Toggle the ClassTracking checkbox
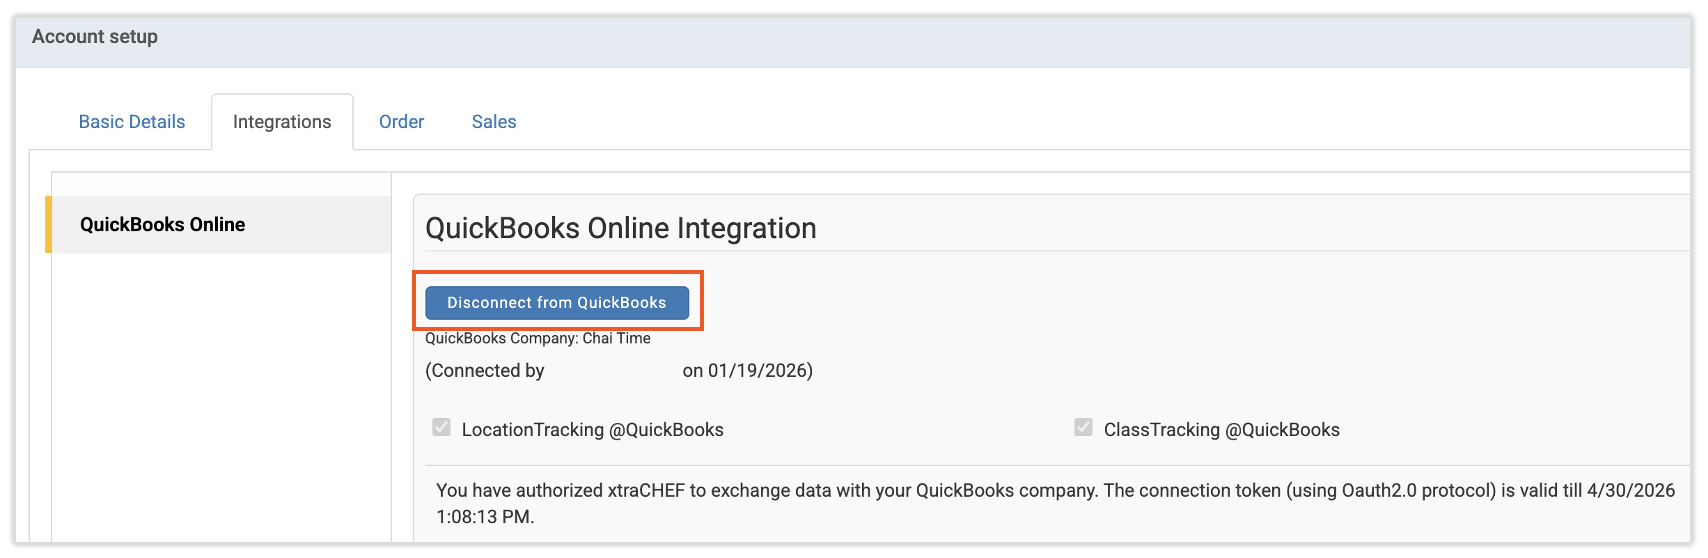 (x=1083, y=428)
